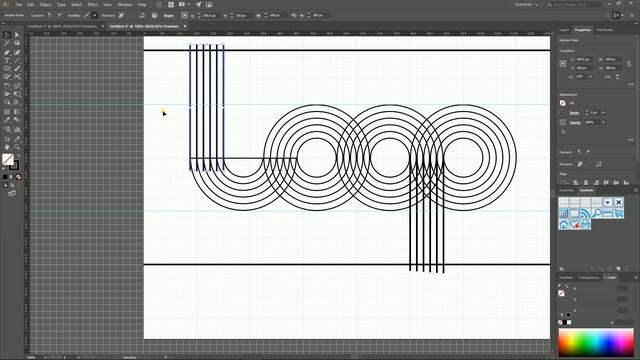Click the Home symbol in Symbols panel
The image size is (640, 360).
tap(564, 224)
